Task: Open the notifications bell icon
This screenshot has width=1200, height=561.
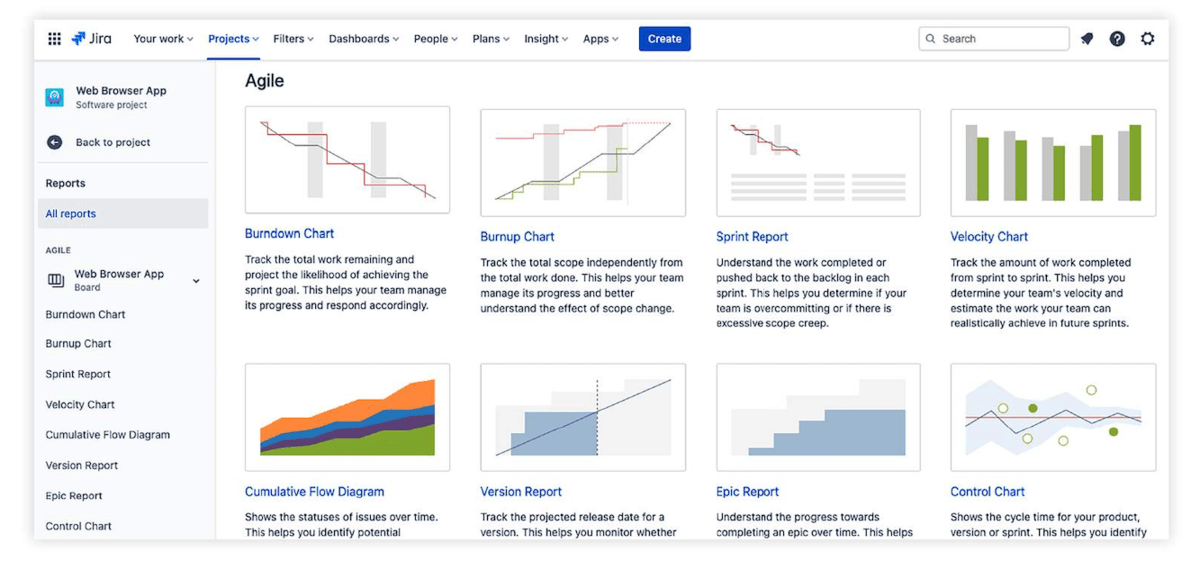Action: tap(1087, 39)
